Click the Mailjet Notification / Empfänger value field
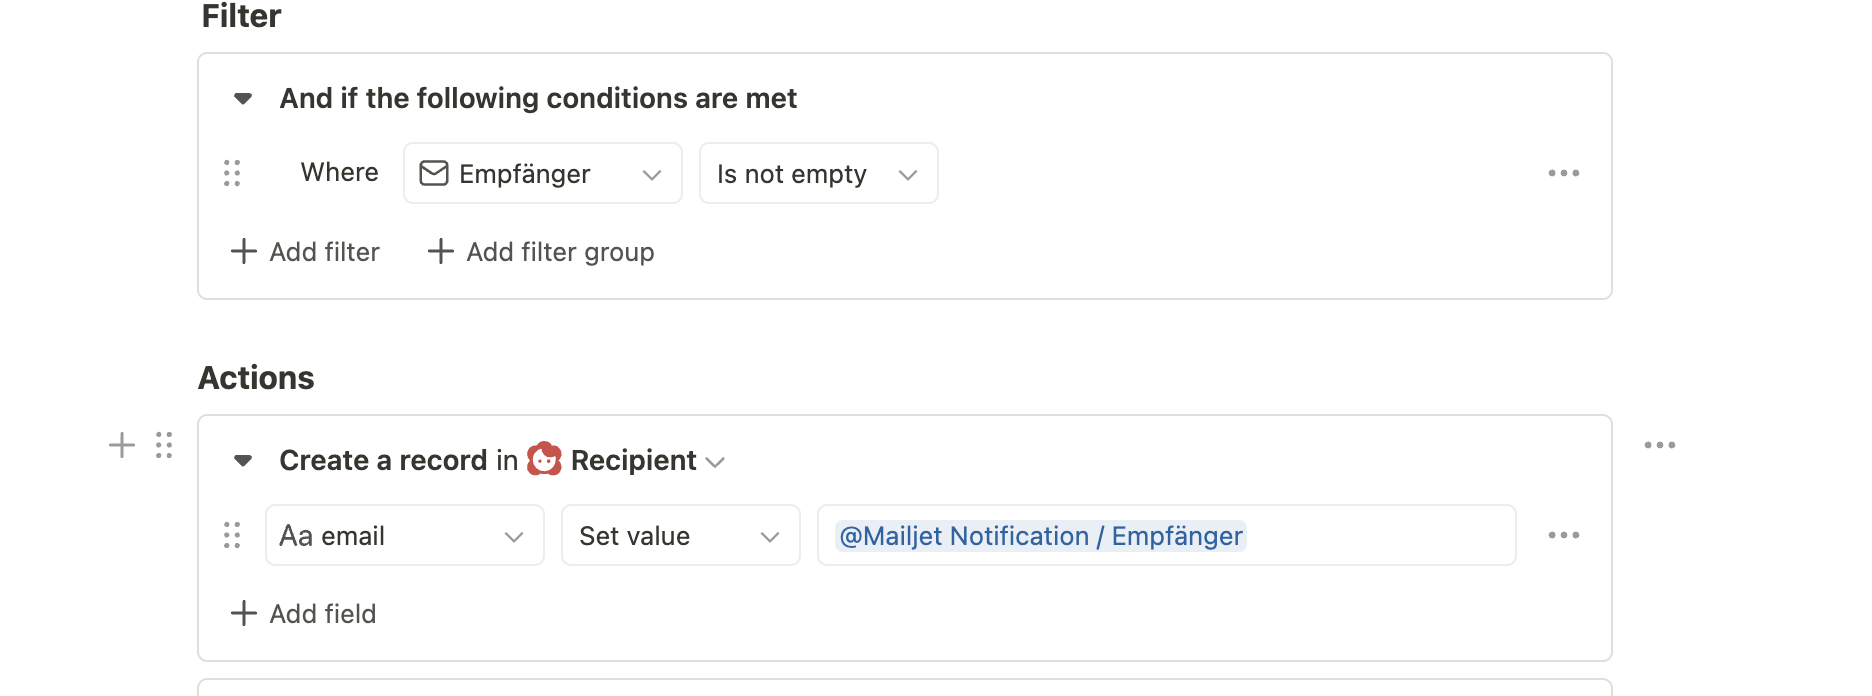The image size is (1872, 696). pyautogui.click(x=1167, y=535)
